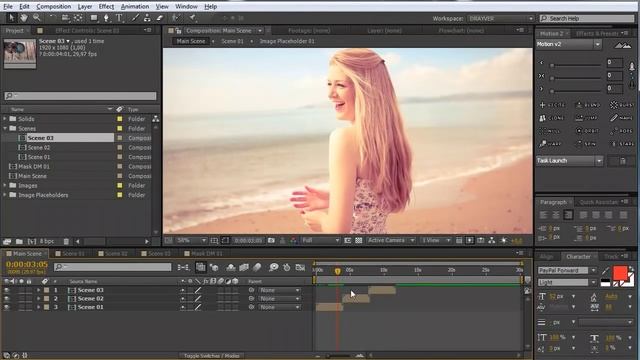This screenshot has height=360, width=640.
Task: Hide the Scene 02 layer with eye
Action: pyautogui.click(x=7, y=299)
